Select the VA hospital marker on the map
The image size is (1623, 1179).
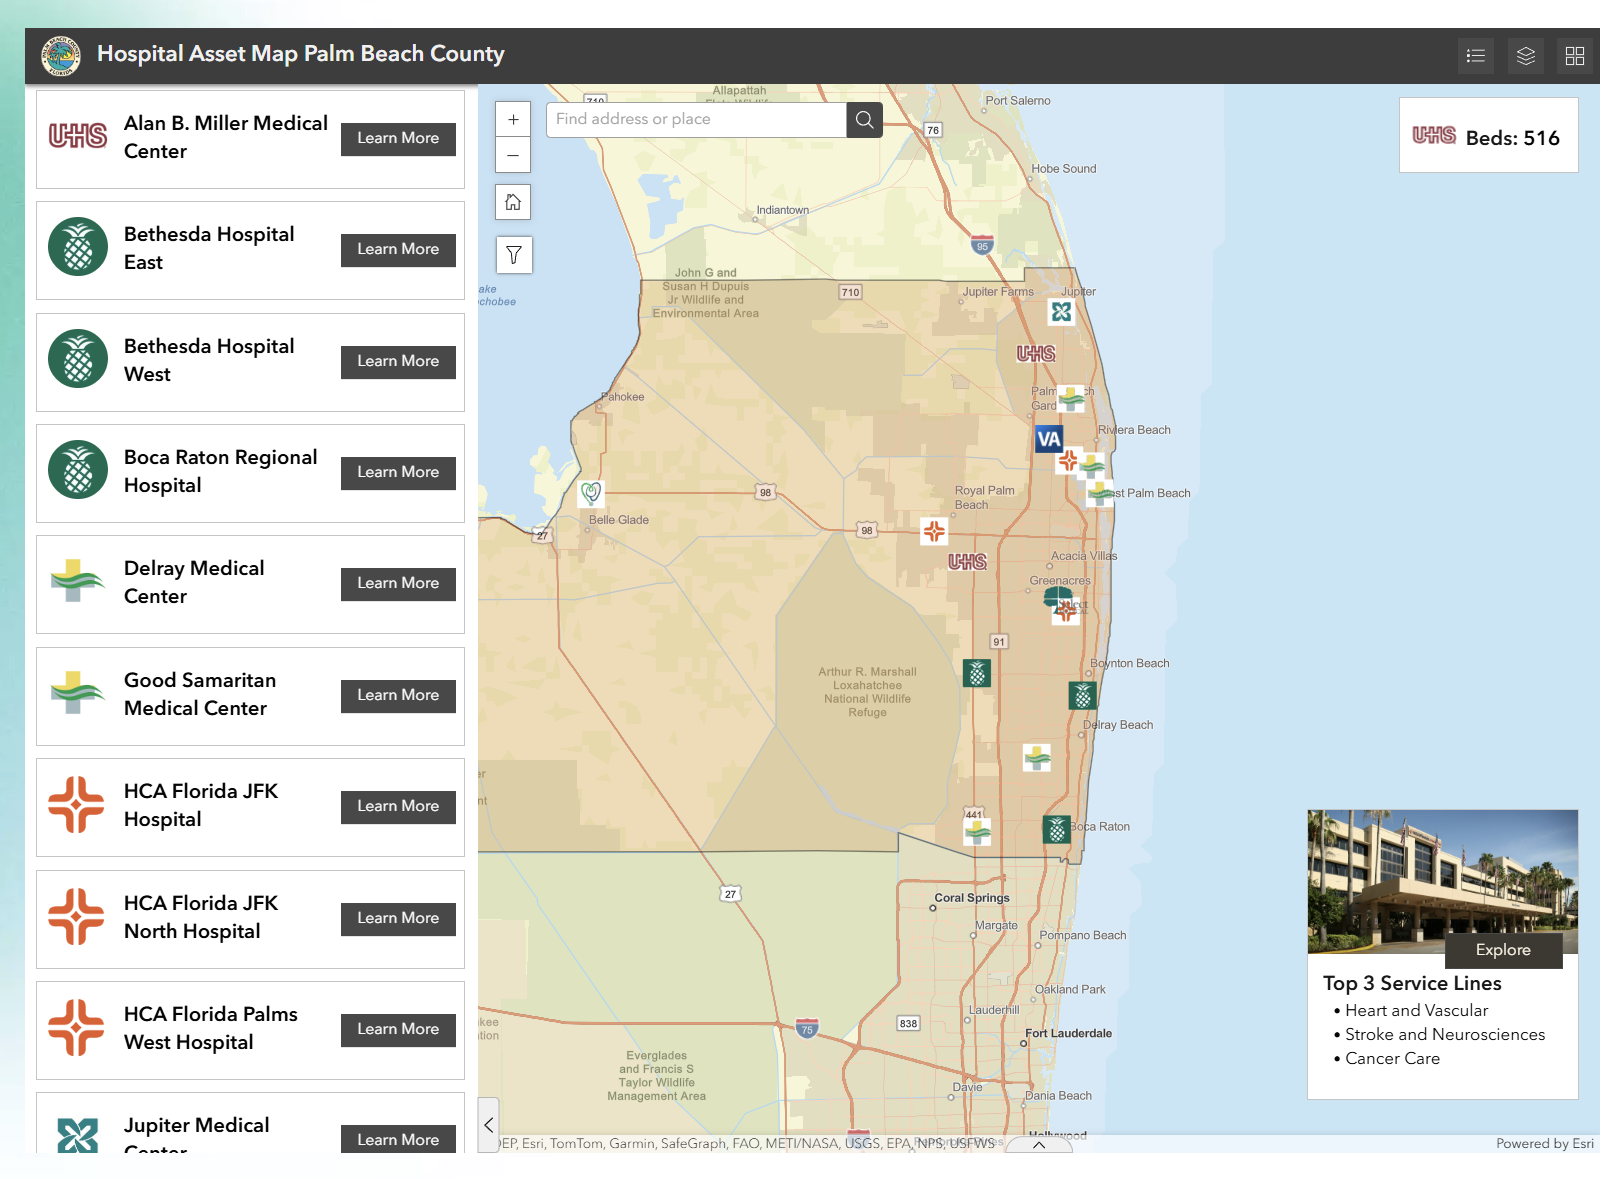pyautogui.click(x=1048, y=438)
